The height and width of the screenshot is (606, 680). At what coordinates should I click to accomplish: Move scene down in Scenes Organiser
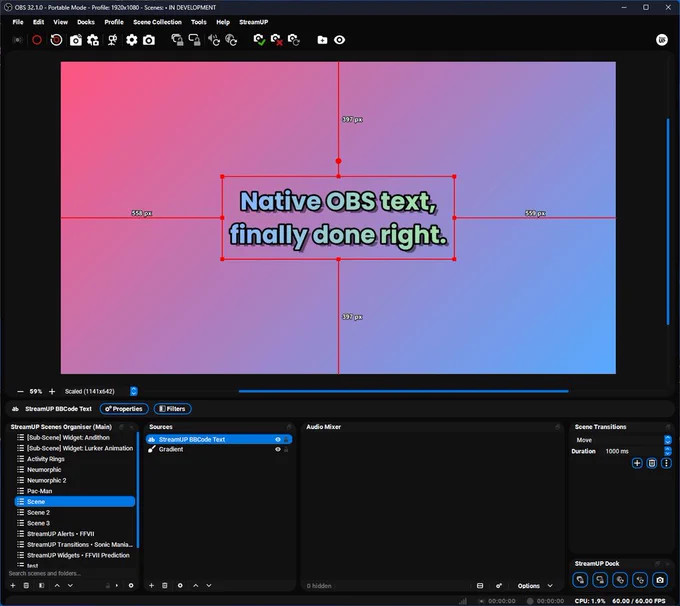(x=70, y=585)
